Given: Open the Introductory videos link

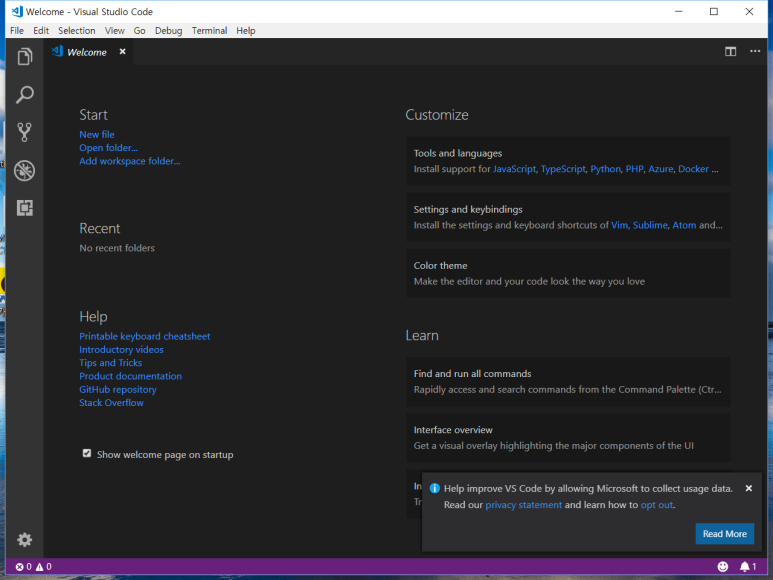Looking at the screenshot, I should 121,349.
